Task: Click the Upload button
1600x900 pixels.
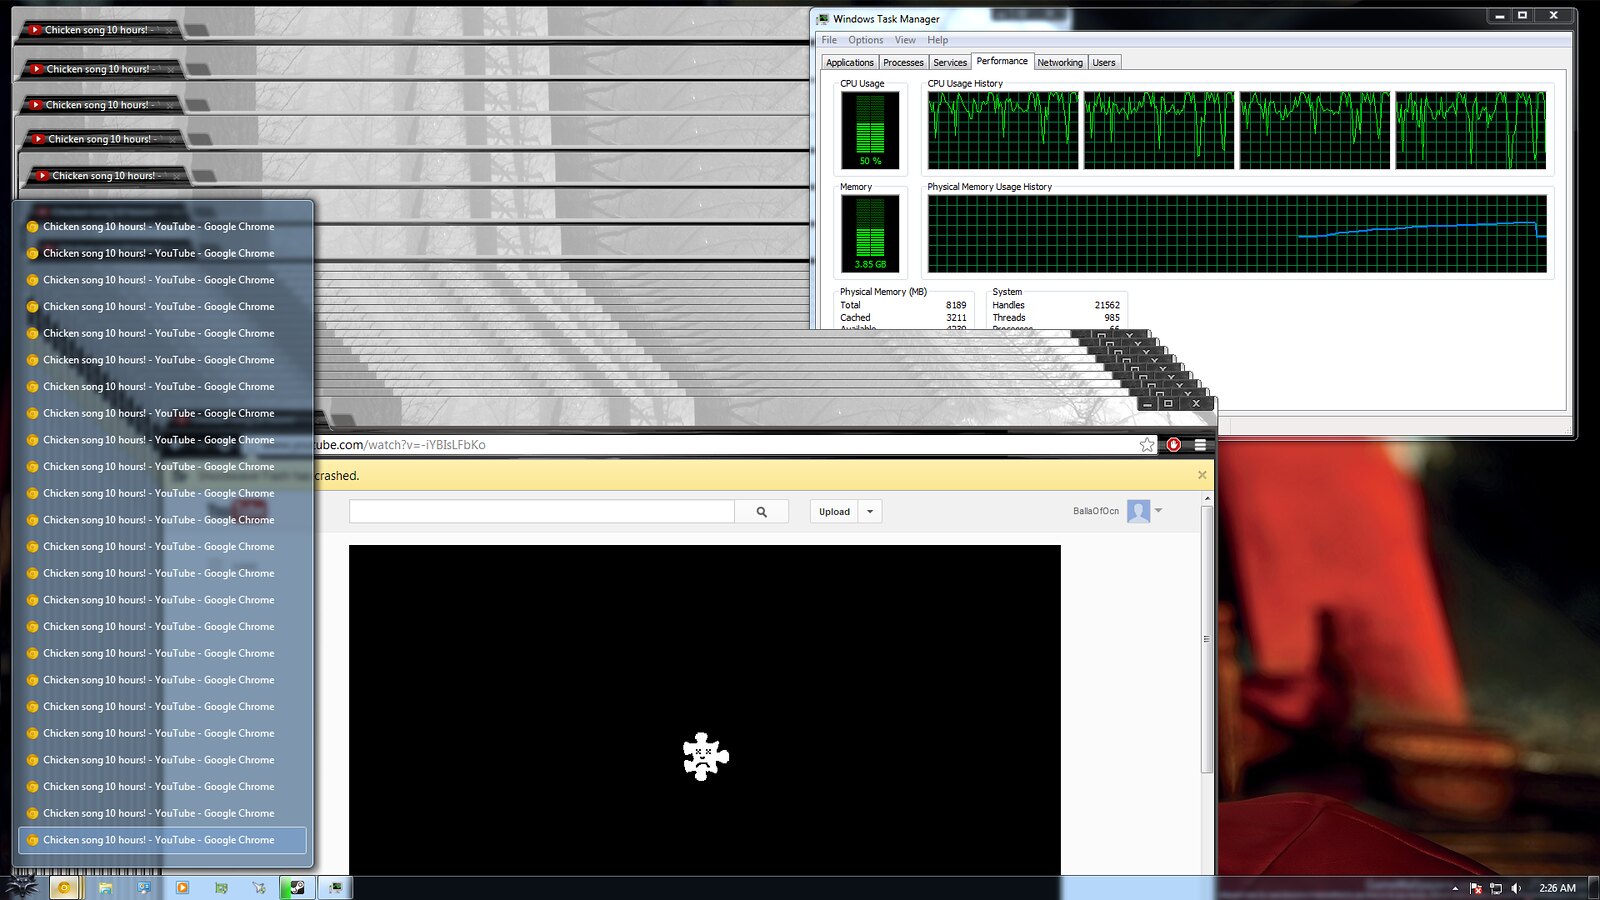Action: pyautogui.click(x=834, y=512)
